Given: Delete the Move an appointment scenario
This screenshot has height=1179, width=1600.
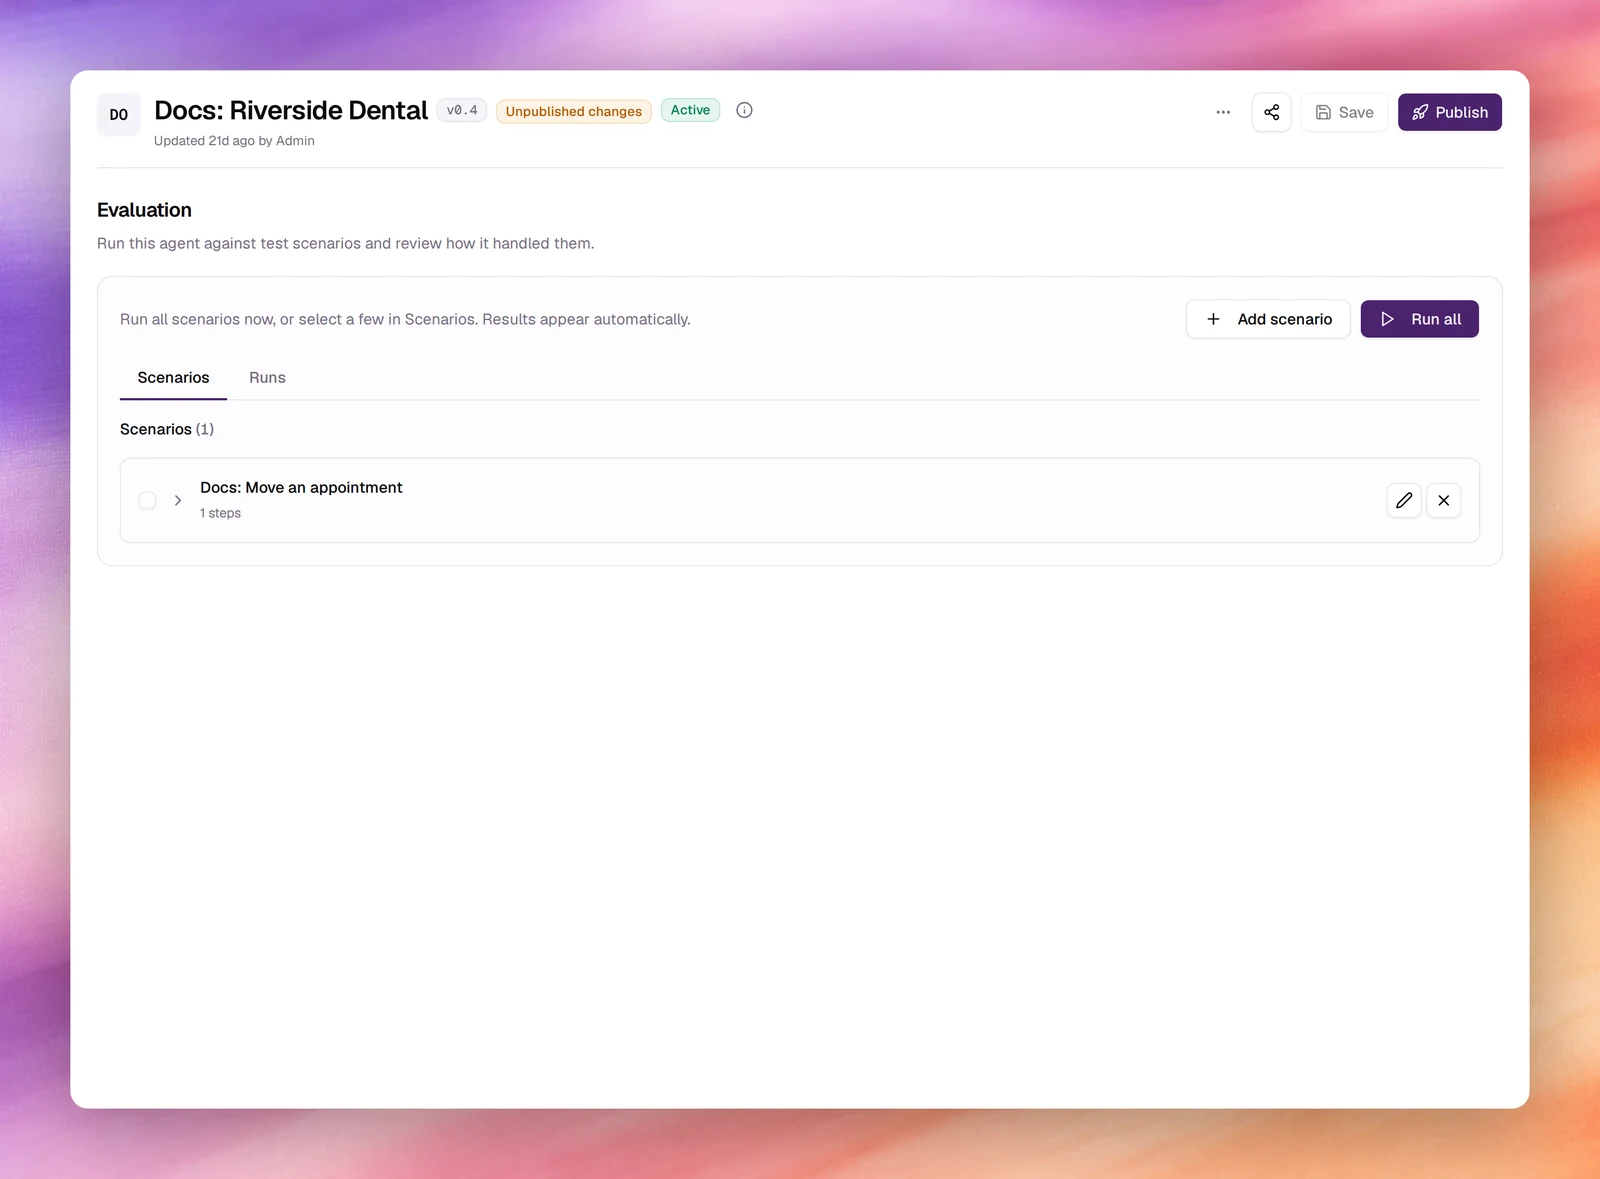Looking at the screenshot, I should [x=1443, y=500].
